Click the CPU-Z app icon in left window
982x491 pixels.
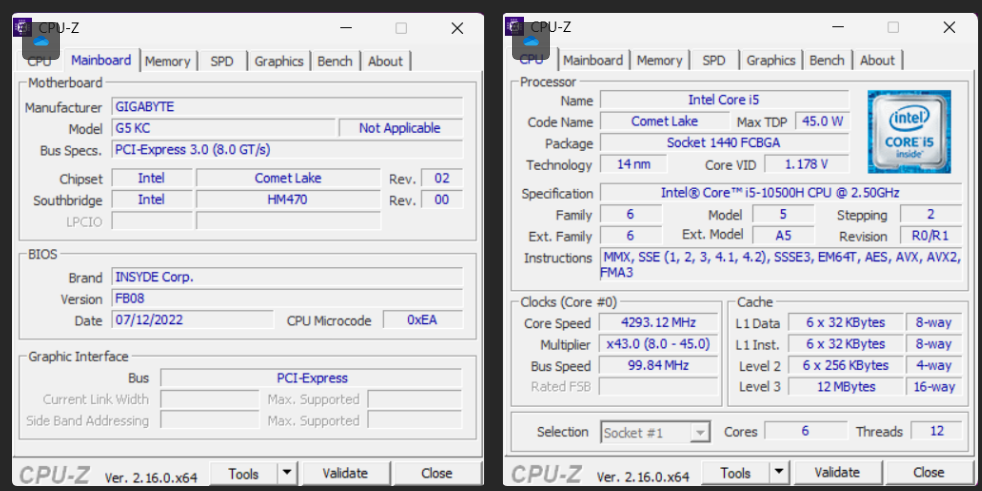click(23, 28)
